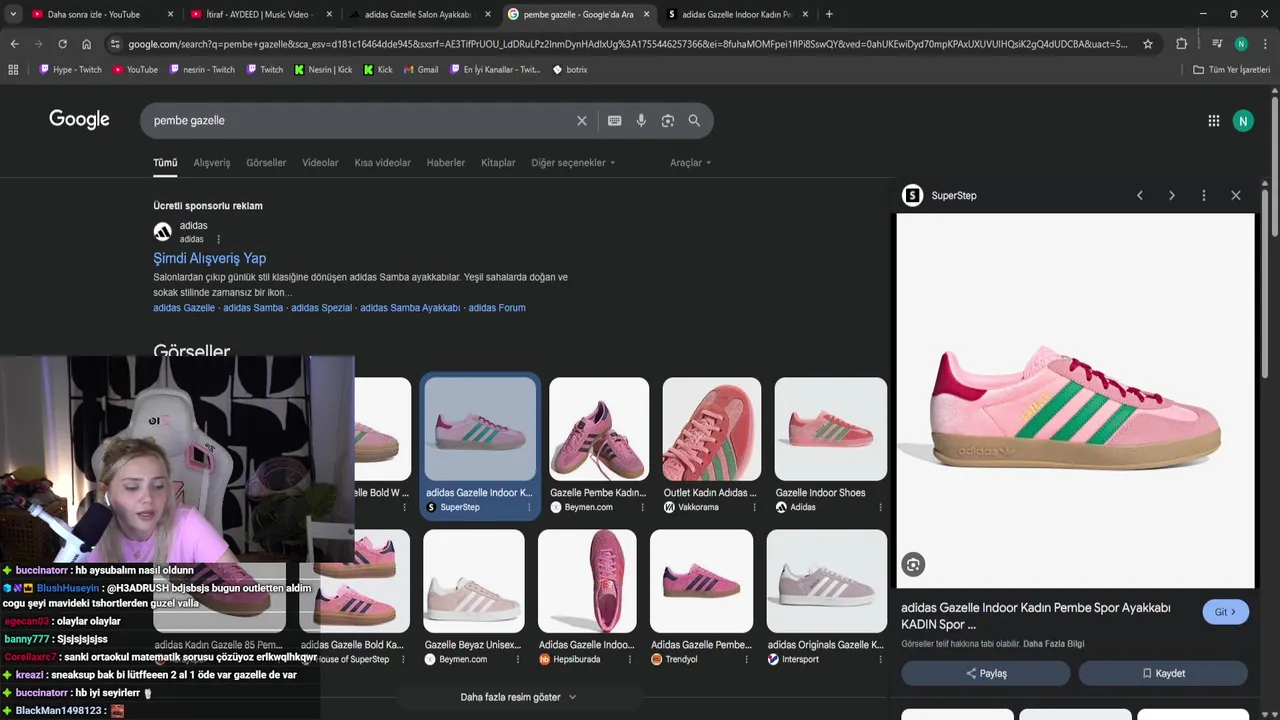The height and width of the screenshot is (720, 1280).
Task: Click the 'Kaydet' save button
Action: point(1163,674)
